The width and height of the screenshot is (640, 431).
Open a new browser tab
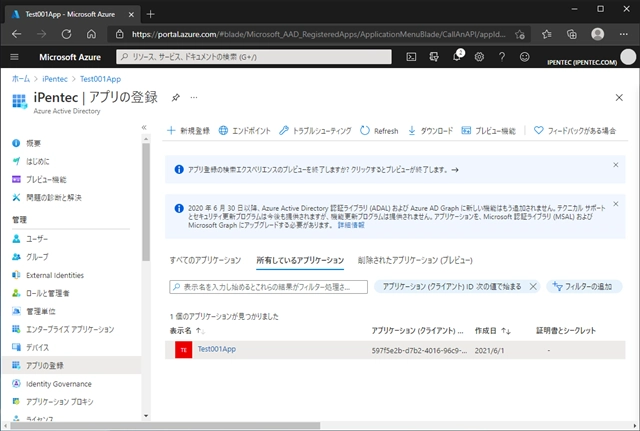point(151,14)
